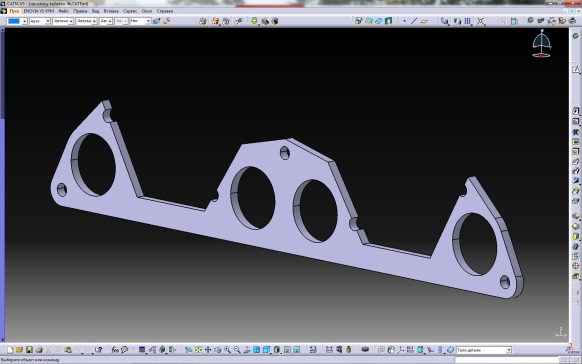
Task: Click the Normal View icon
Action: [247, 350]
